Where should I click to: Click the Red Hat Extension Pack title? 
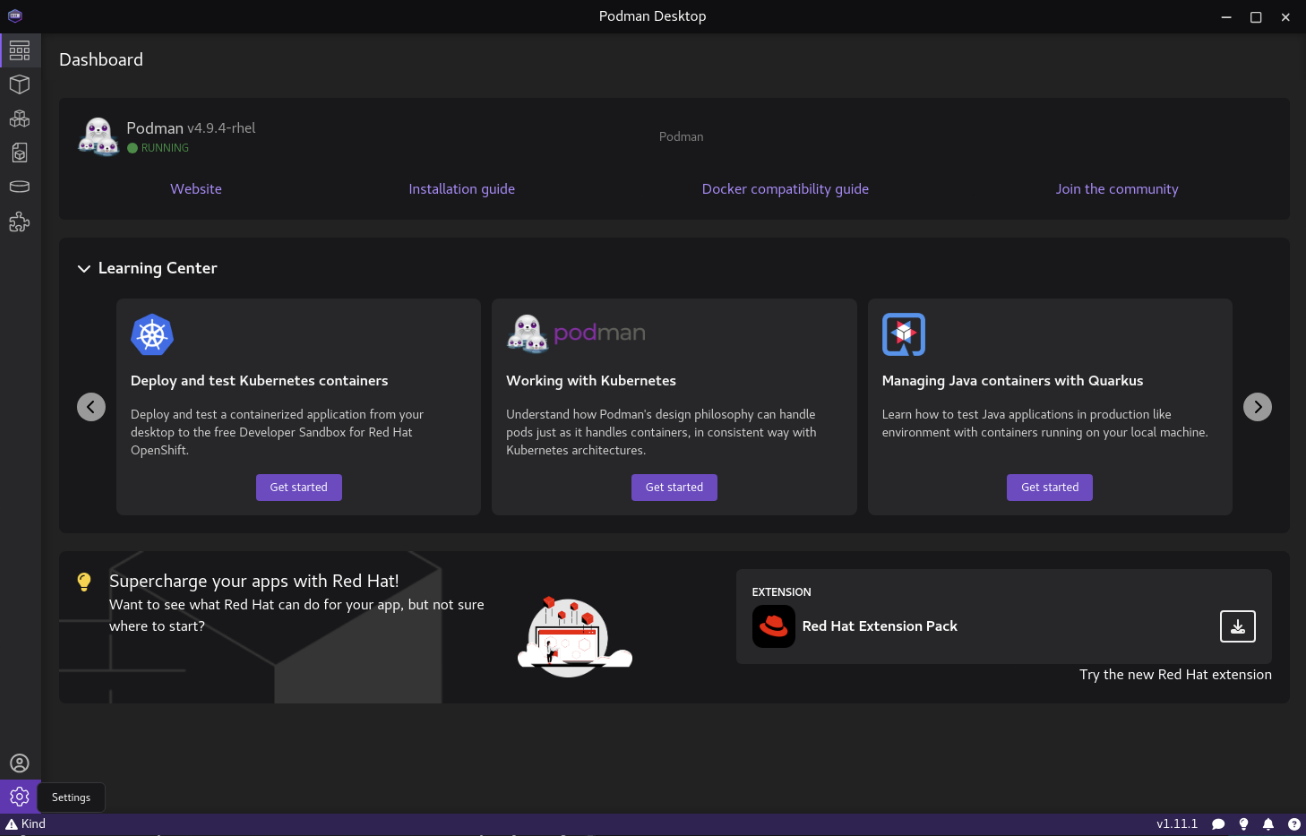tap(880, 626)
